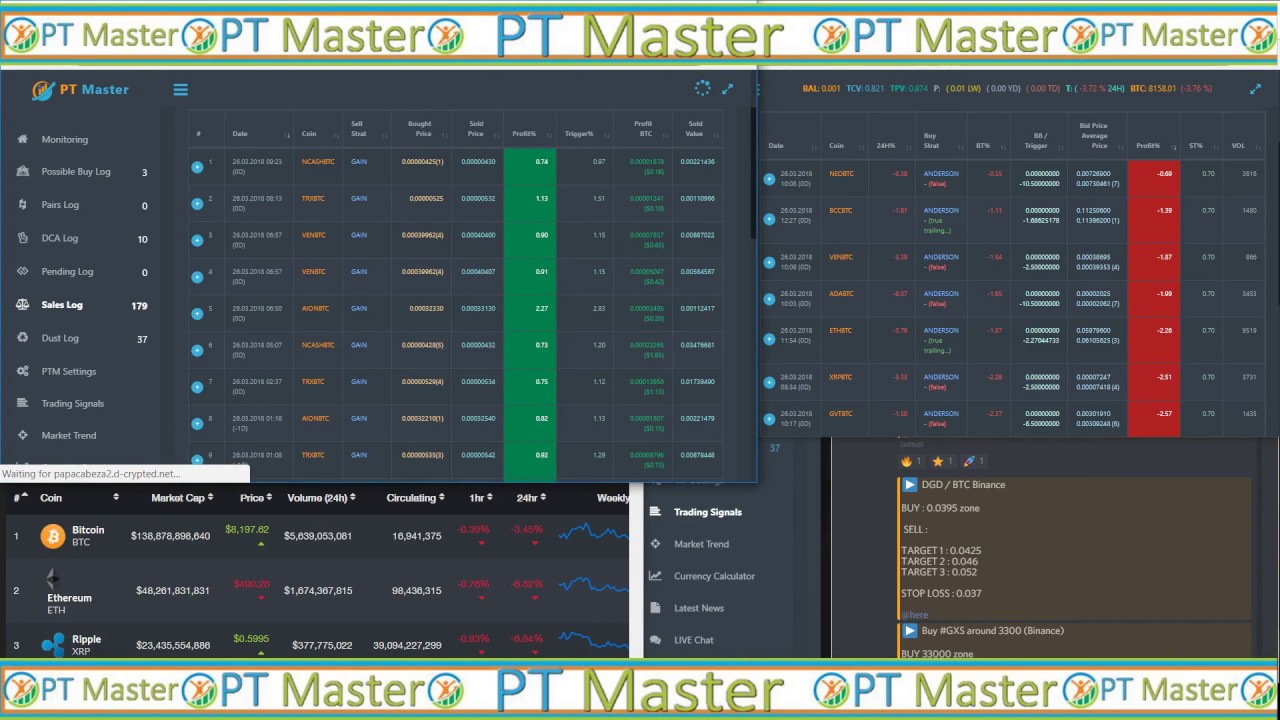The width and height of the screenshot is (1280, 720).
Task: Expand the GVTBTC row in DCA table
Action: [769, 418]
